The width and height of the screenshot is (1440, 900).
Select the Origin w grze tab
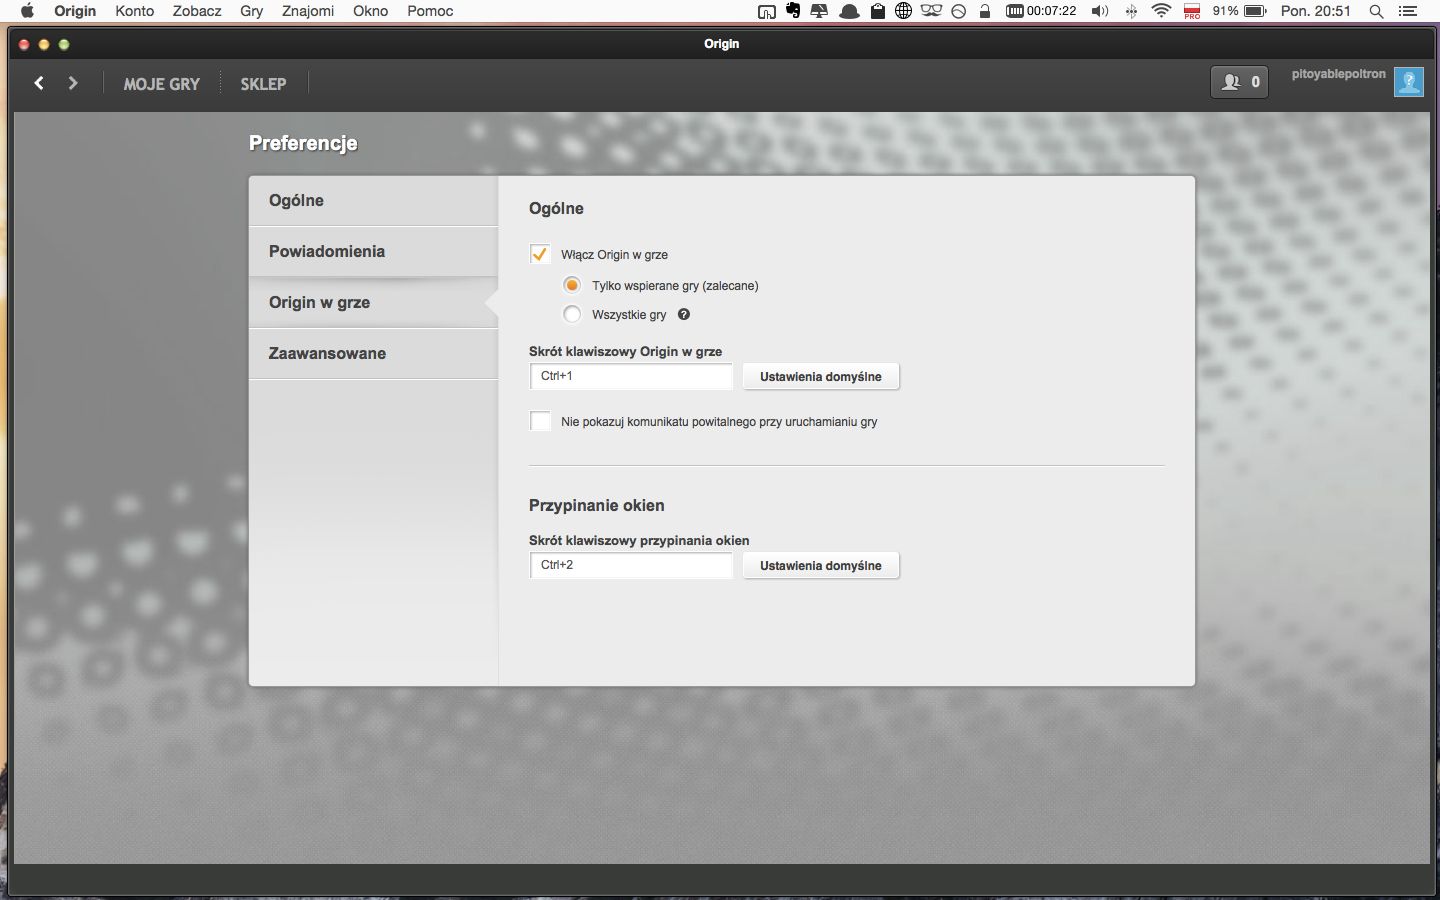373,302
